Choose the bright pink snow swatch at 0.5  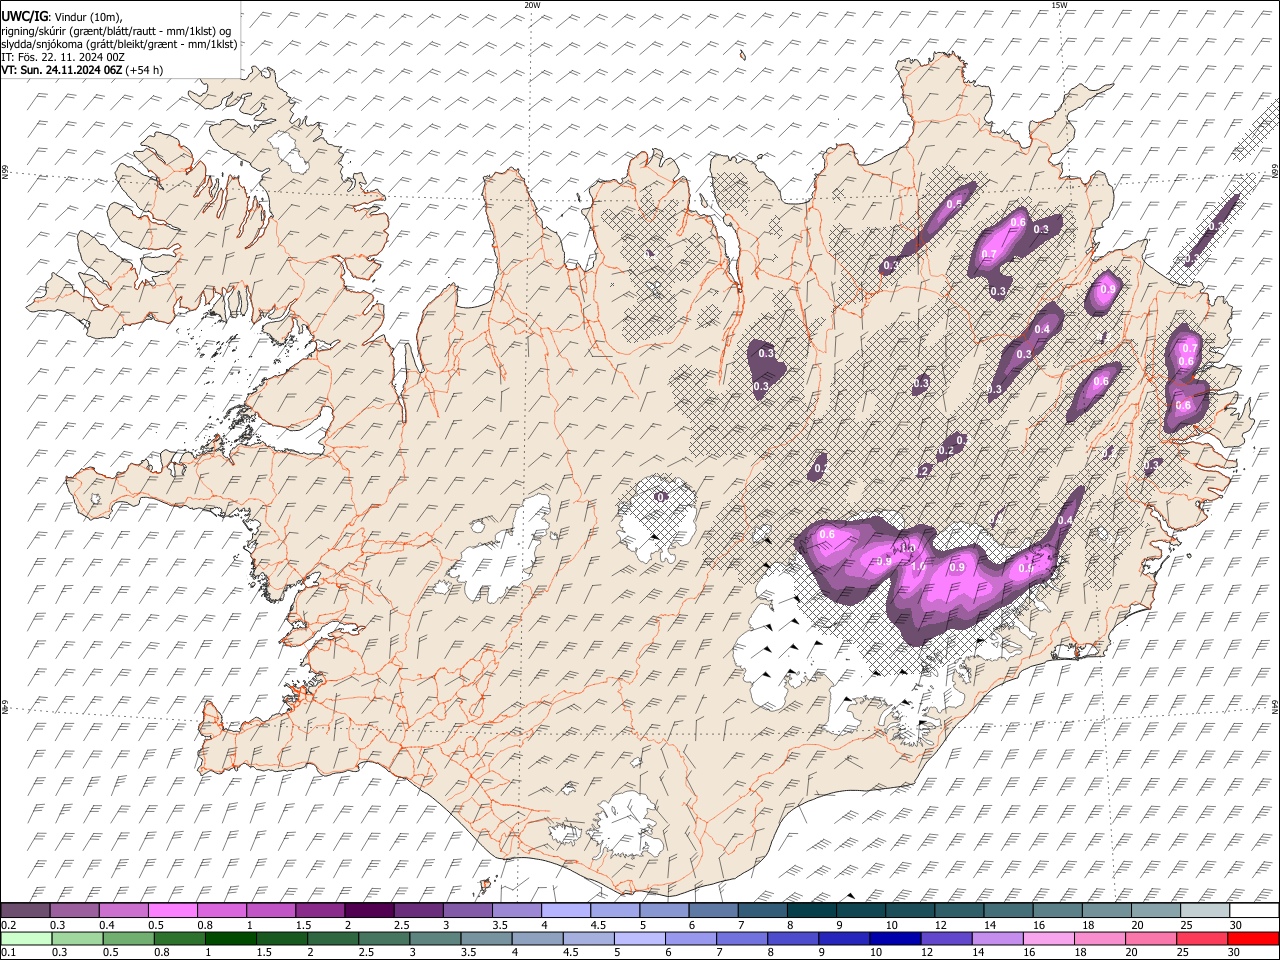click(x=172, y=910)
